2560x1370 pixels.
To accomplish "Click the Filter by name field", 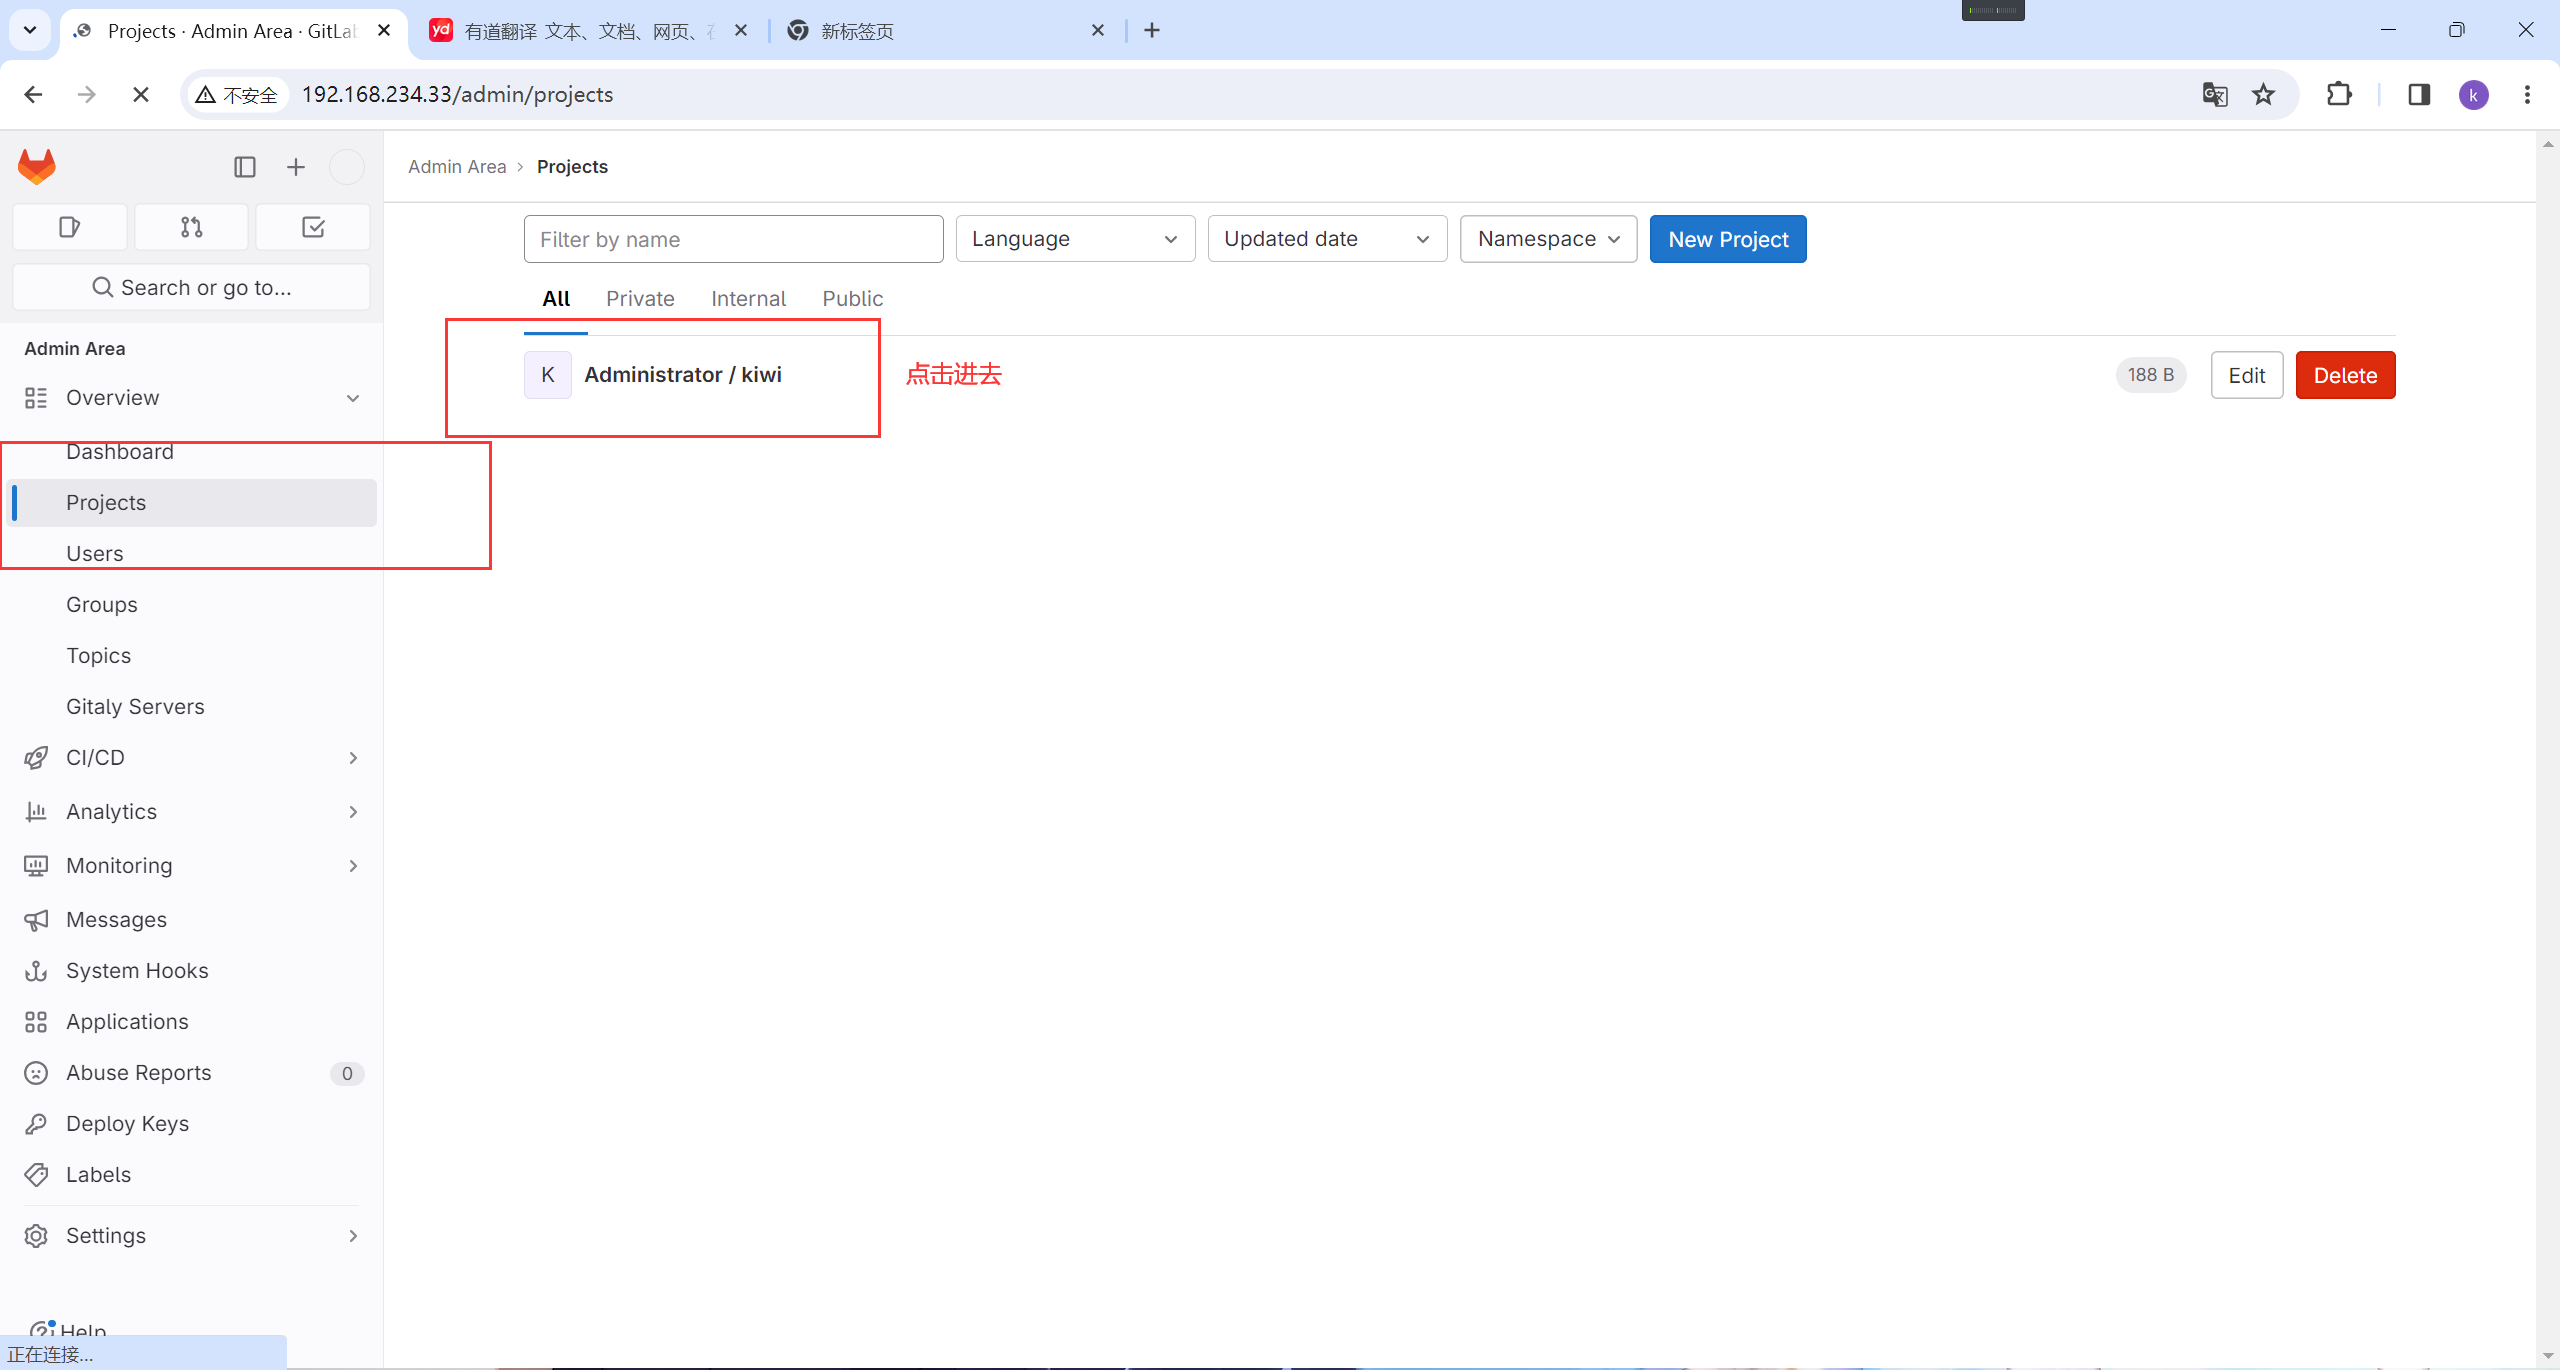I will [733, 239].
